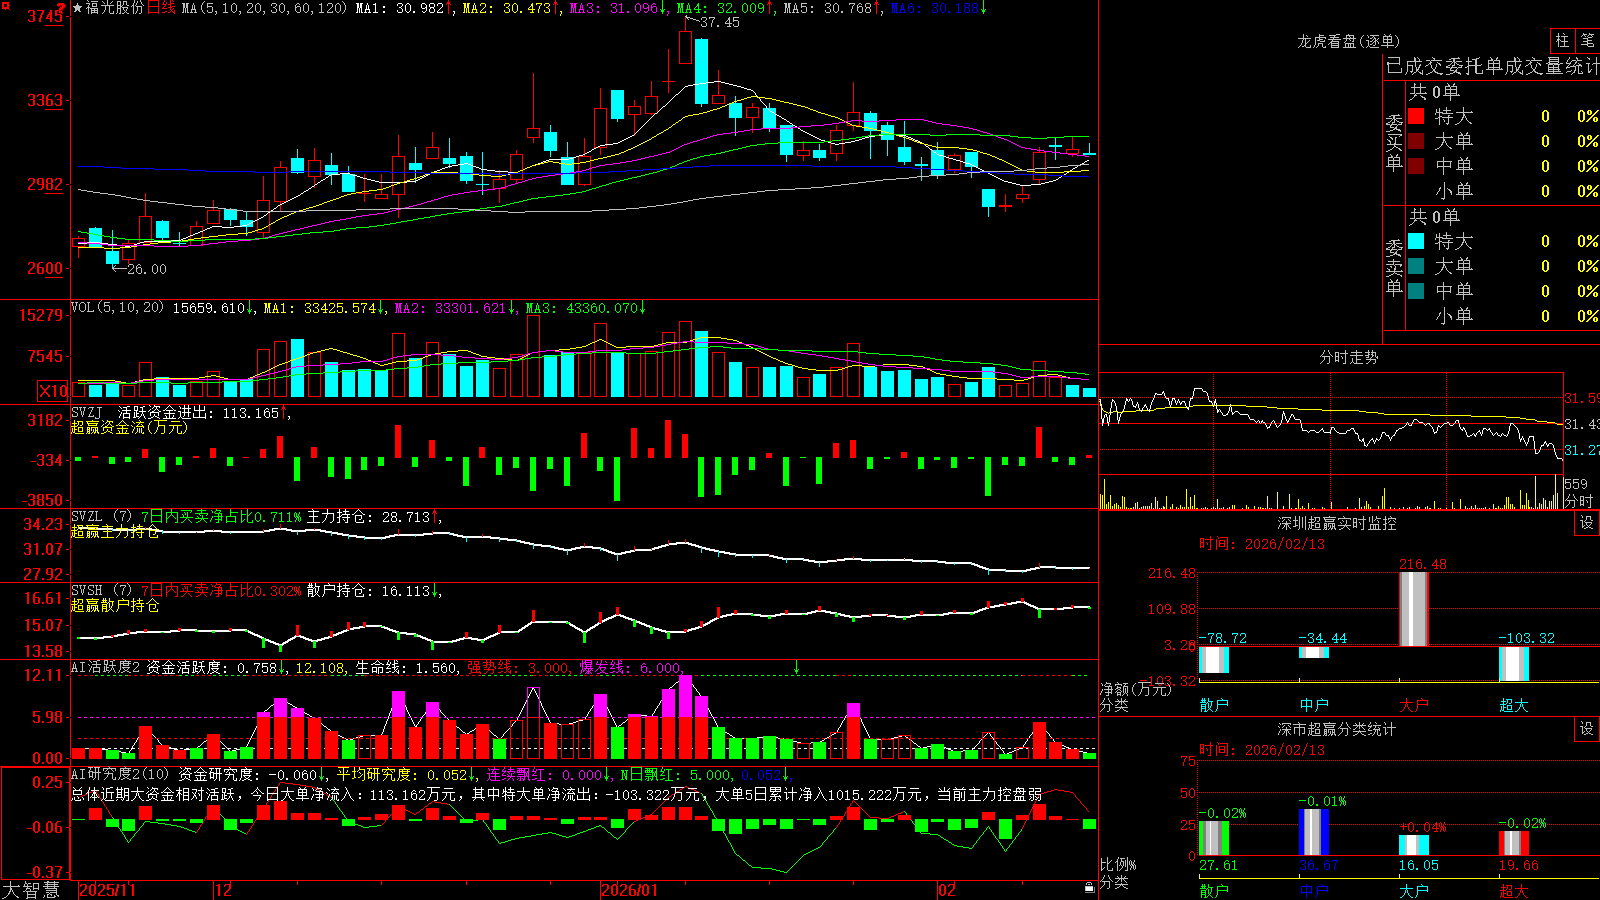Click the 超大 -103.32 bar in 深圳超赢实时监控
Viewport: 1600px width, 900px height.
click(1513, 664)
